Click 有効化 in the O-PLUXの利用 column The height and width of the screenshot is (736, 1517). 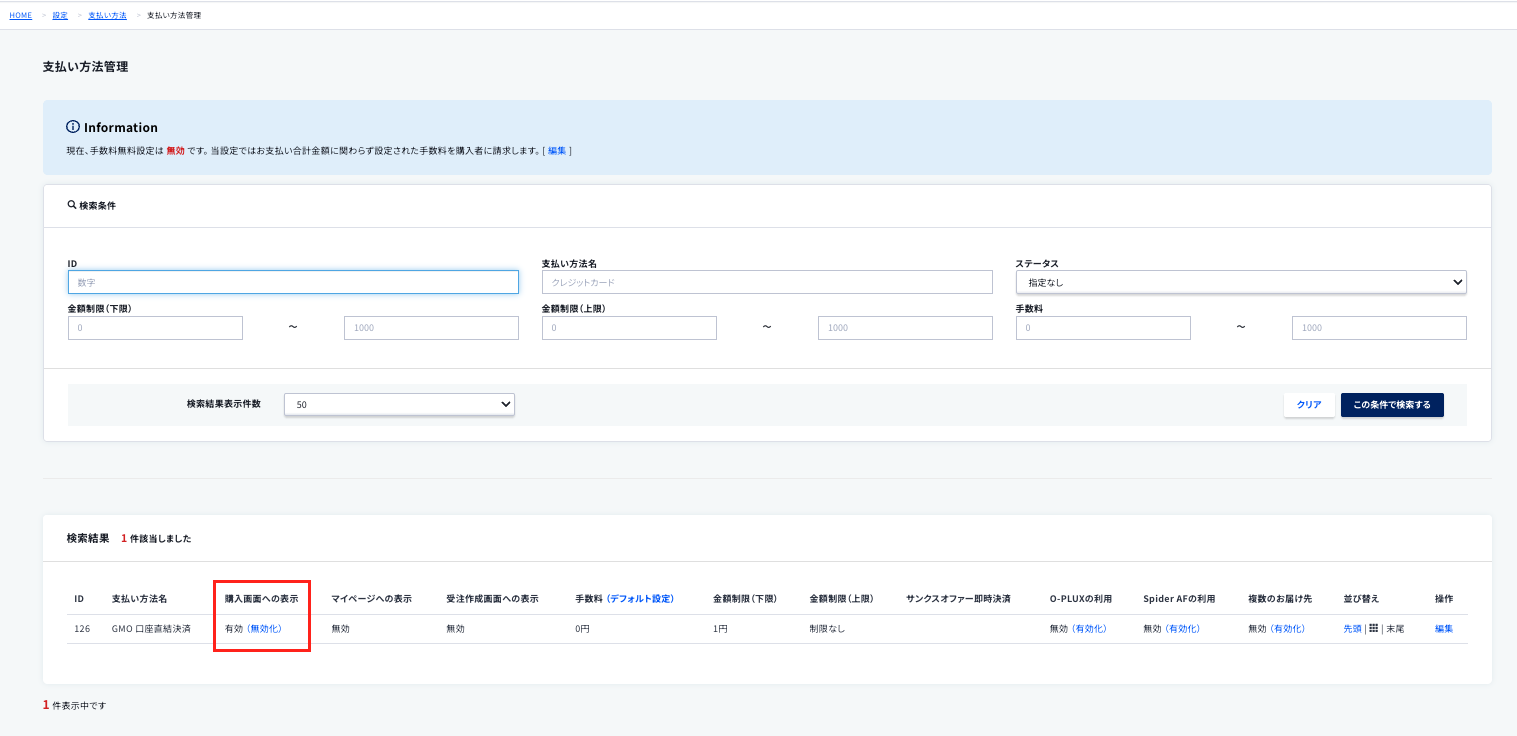[1089, 629]
